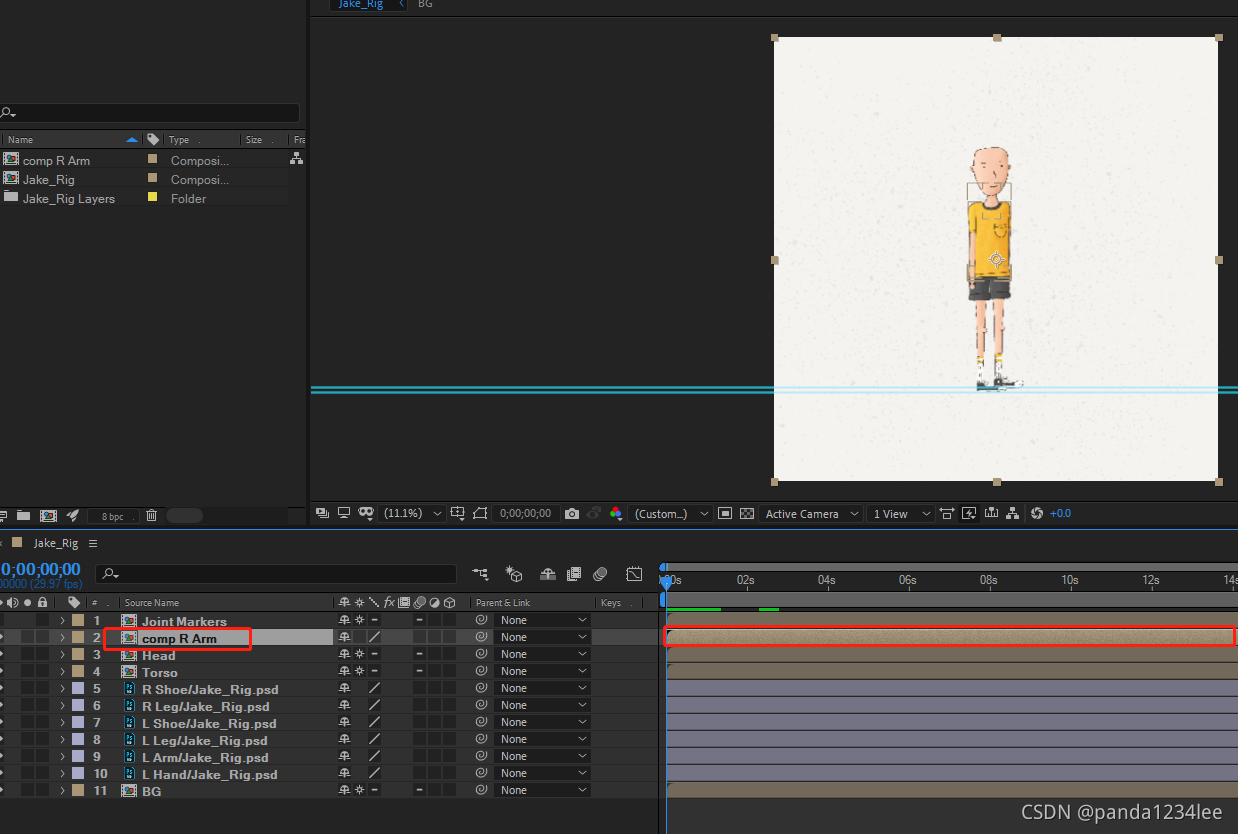Open the Active Camera view dropdown
This screenshot has width=1238, height=834.
811,514
